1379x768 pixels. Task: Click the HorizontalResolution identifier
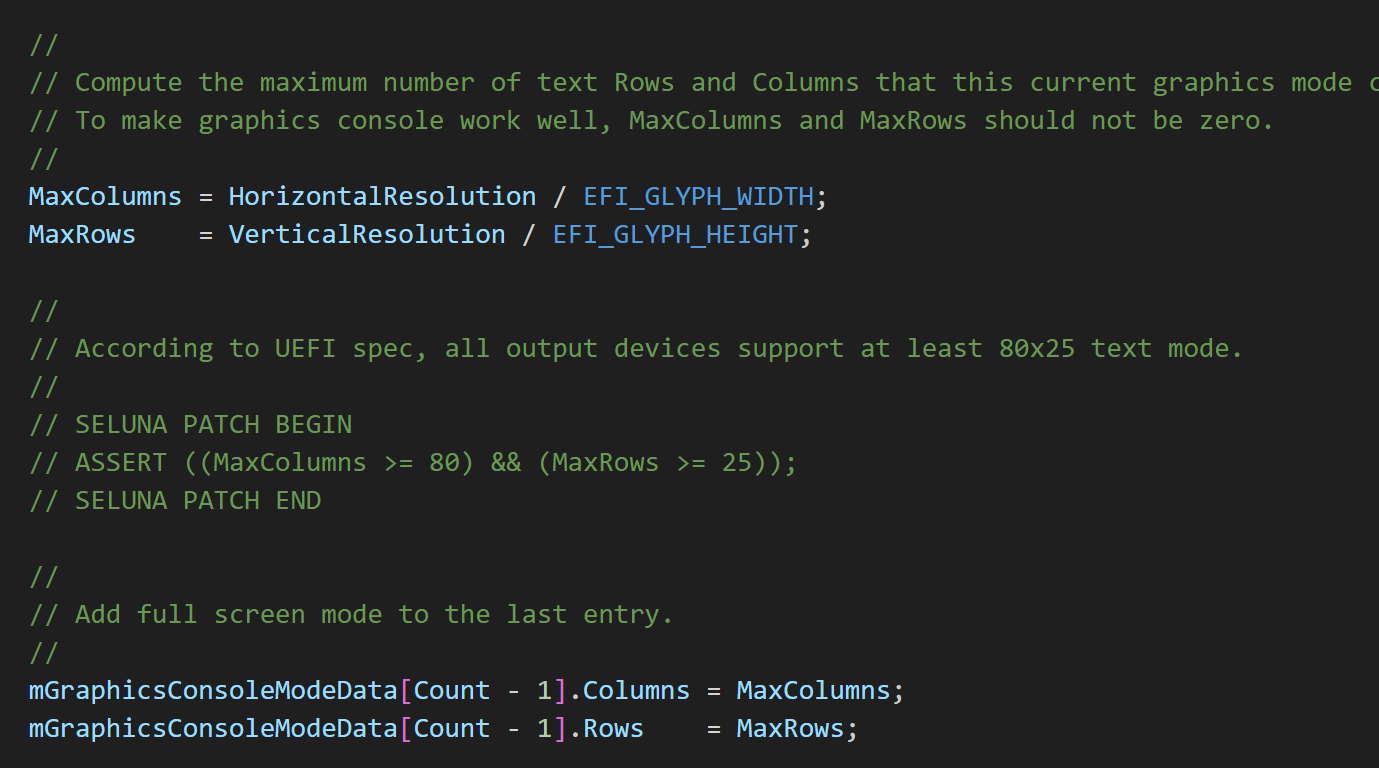382,196
